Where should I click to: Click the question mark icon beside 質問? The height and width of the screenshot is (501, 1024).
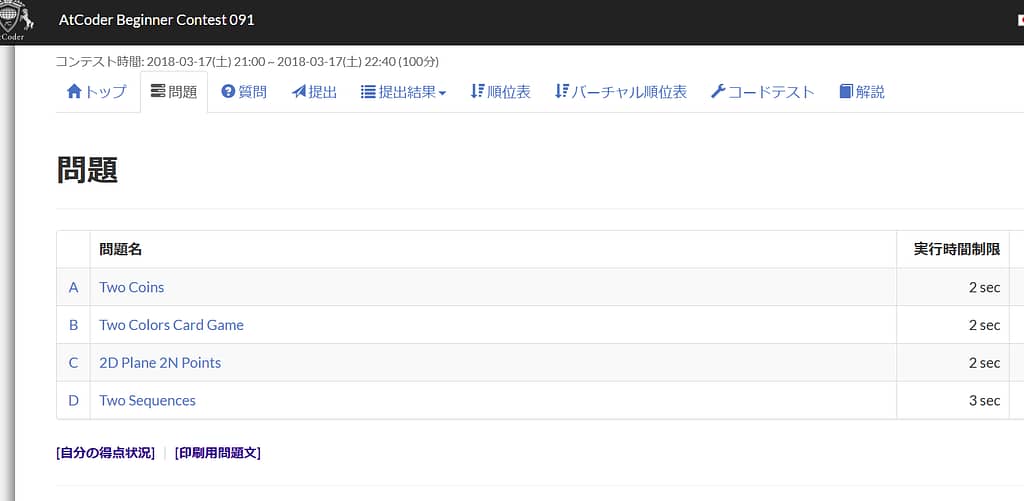[x=228, y=91]
